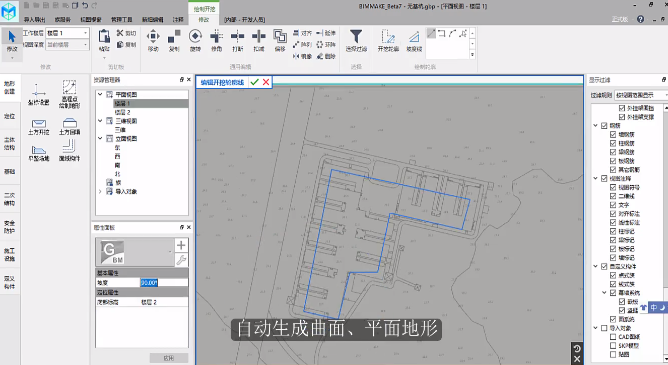Screen dimensions: 668x365
Task: Open the 注释 ribbon tab
Action: 178,20
